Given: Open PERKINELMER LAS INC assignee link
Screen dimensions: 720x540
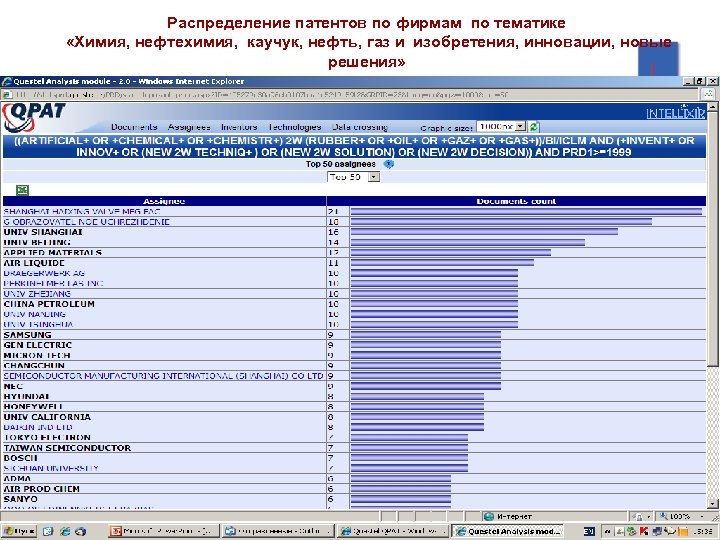Looking at the screenshot, I should click(53, 283).
